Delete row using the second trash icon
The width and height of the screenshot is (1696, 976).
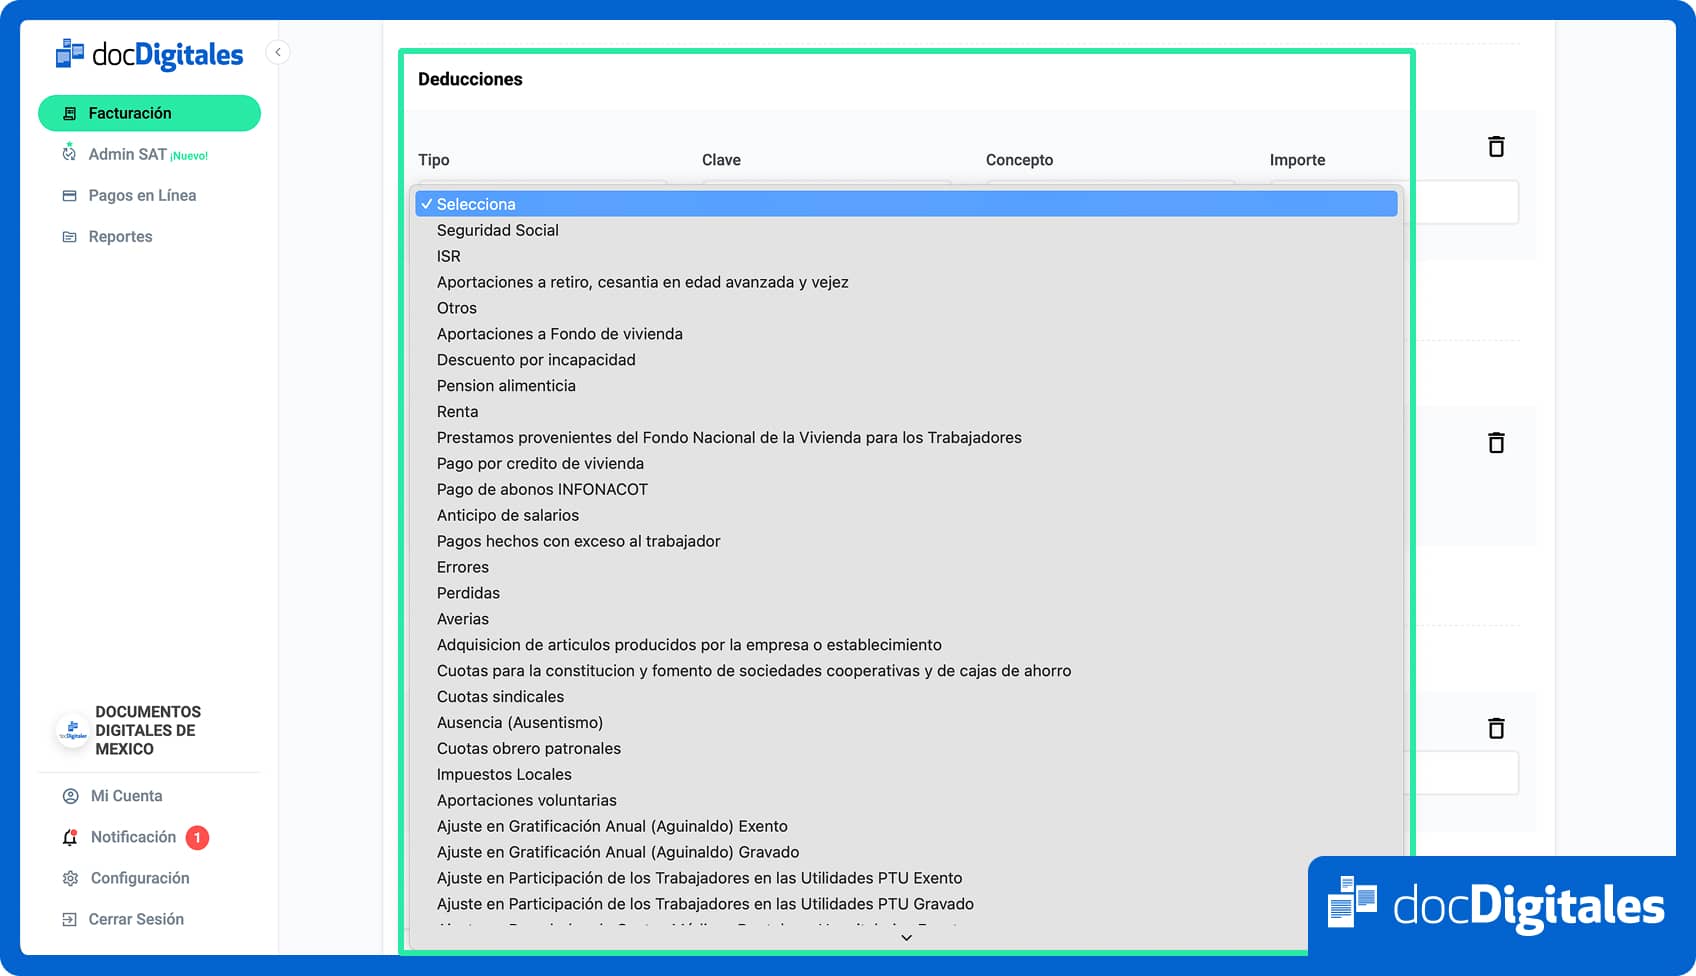[1496, 443]
